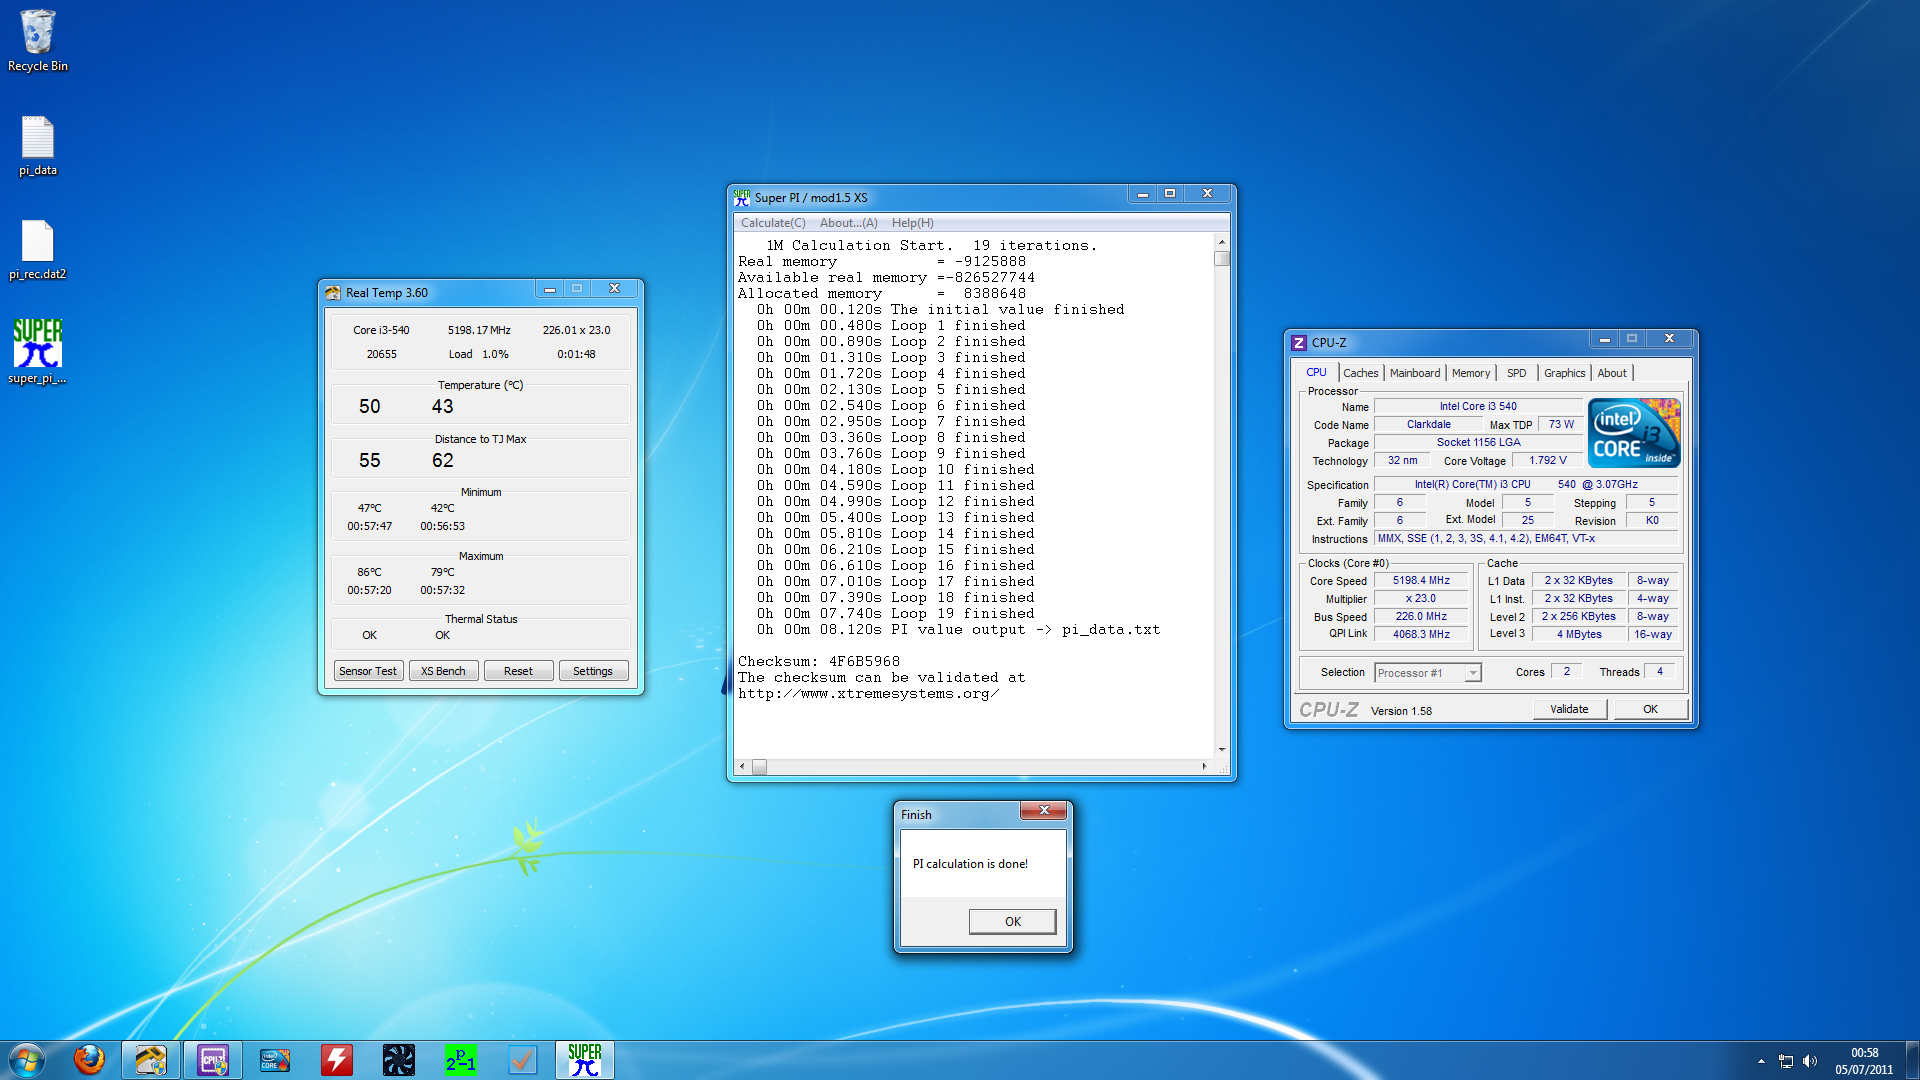Click the Super PI vertical scrollbar thumb
The image size is (1920, 1080).
[1221, 258]
